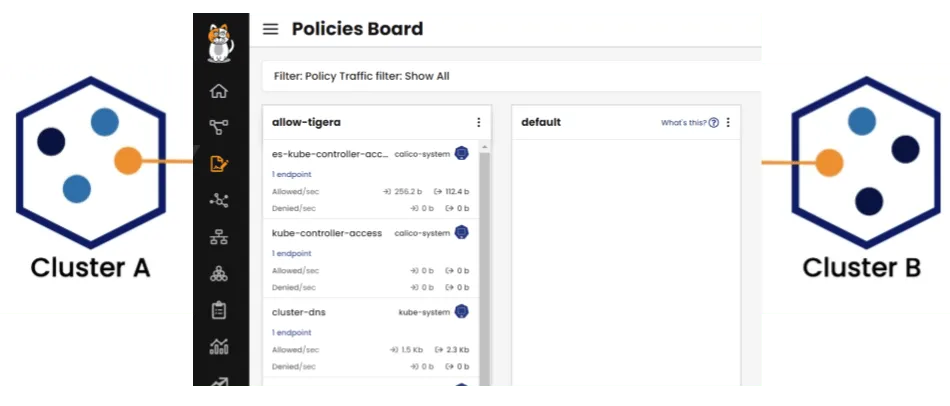Click calico-system namespace on es-kube-controller-acc...

422,154
